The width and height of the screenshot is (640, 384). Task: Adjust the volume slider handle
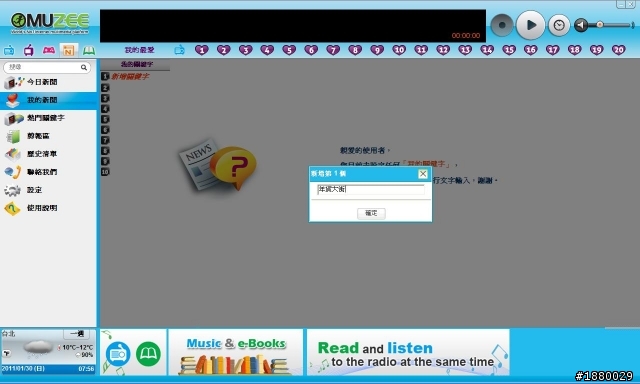pos(600,25)
